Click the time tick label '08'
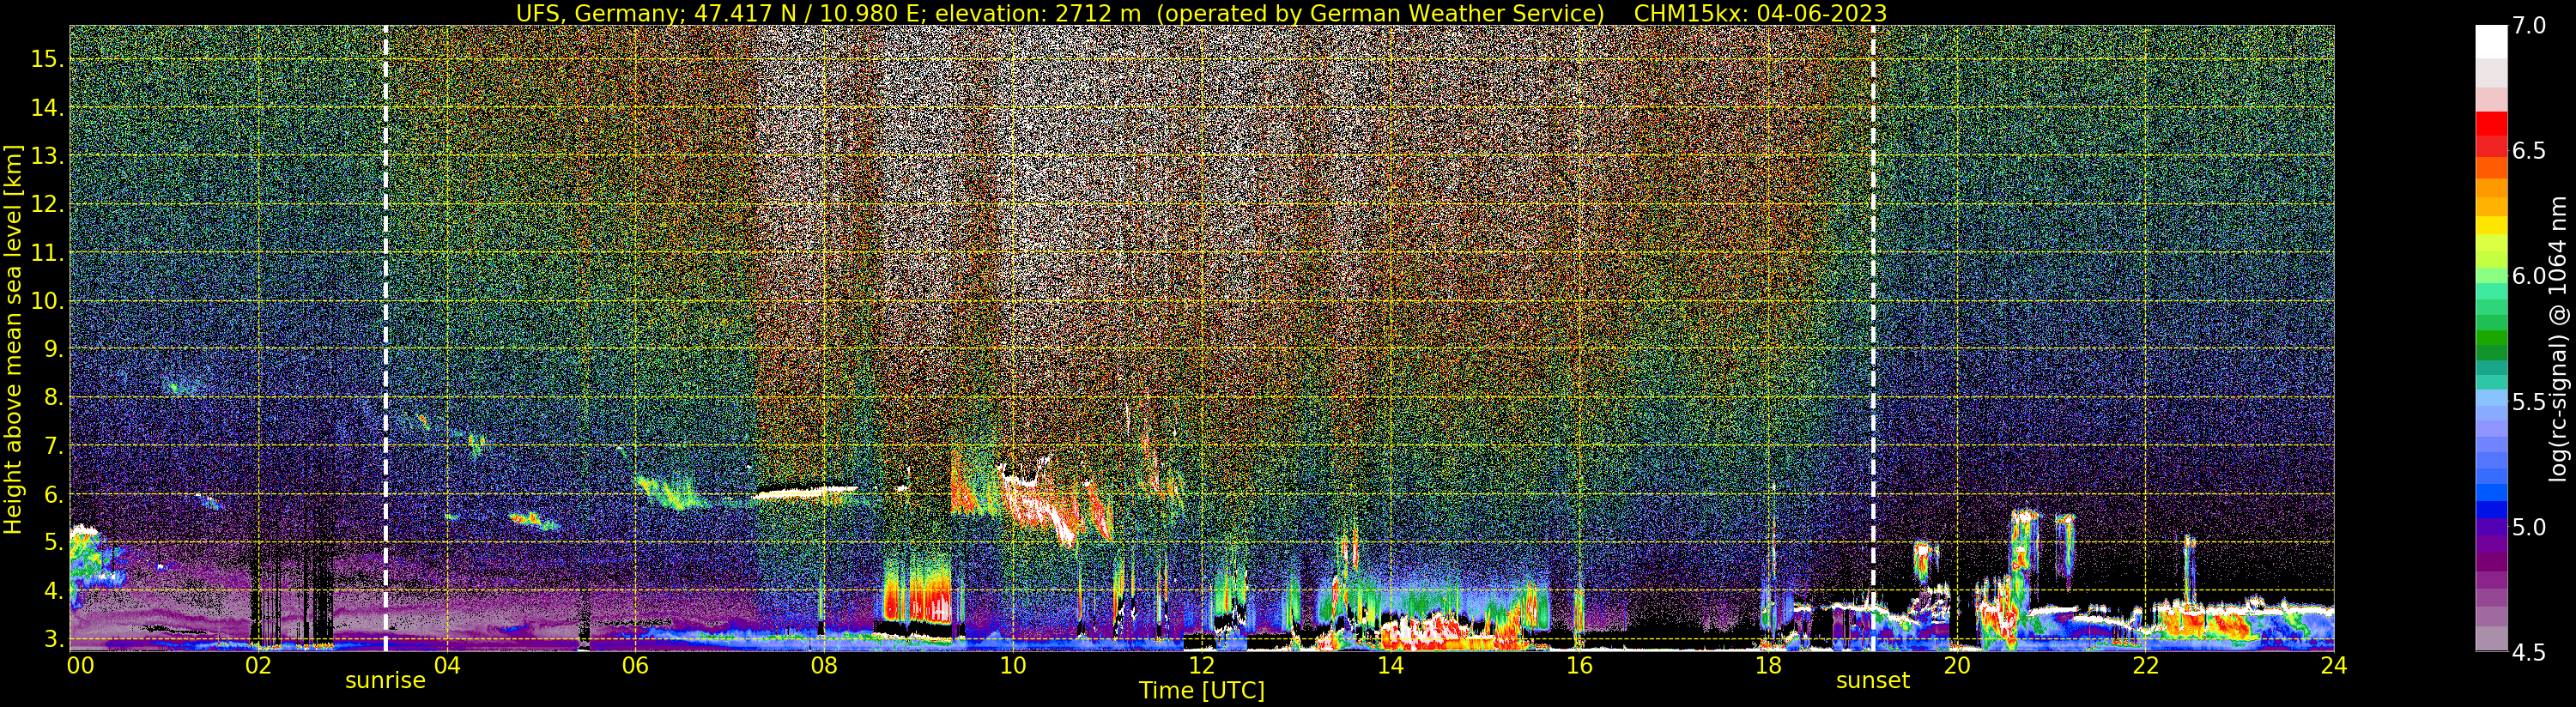The width and height of the screenshot is (2576, 707). tap(824, 666)
